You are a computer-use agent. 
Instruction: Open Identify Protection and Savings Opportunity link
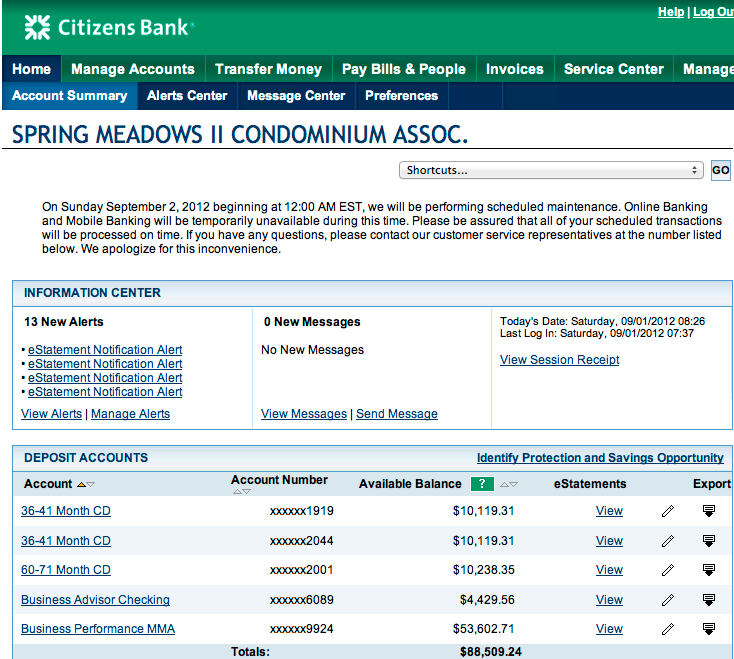point(600,458)
